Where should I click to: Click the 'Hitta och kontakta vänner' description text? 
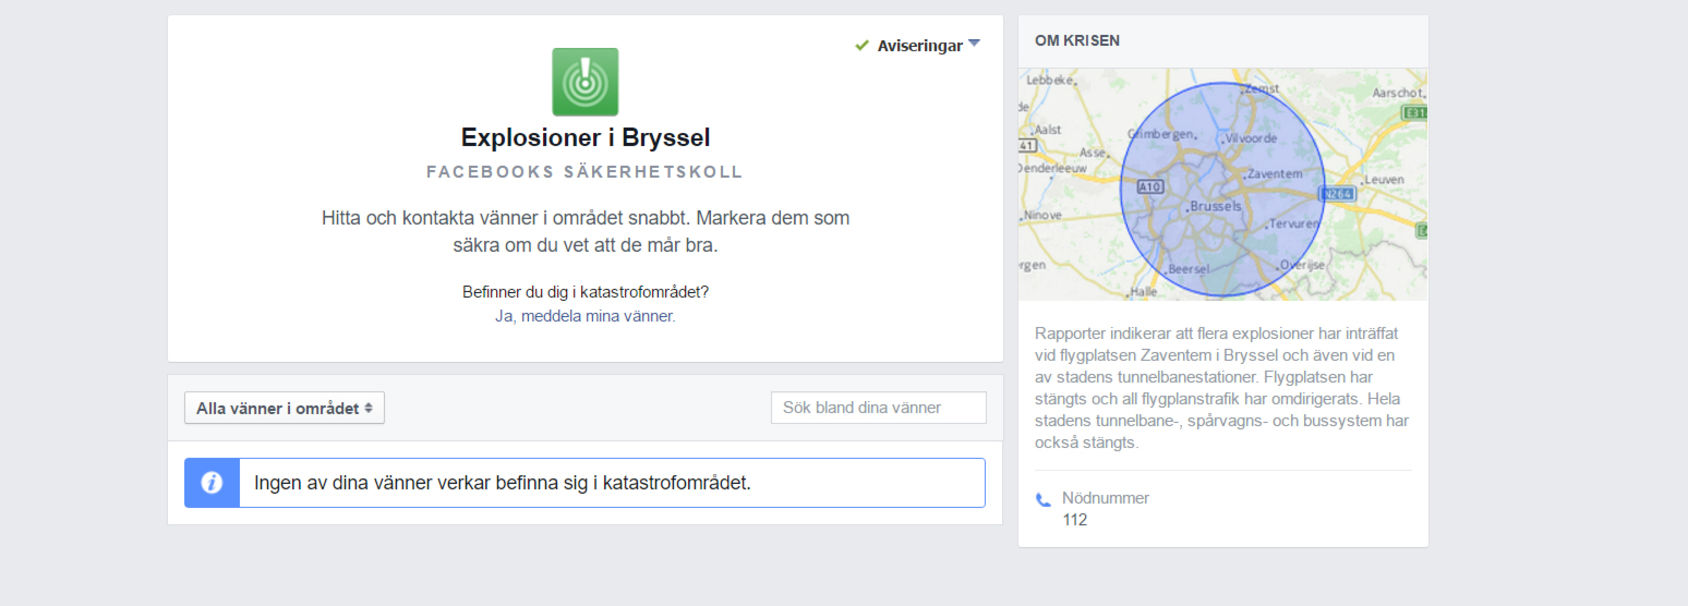(x=585, y=231)
